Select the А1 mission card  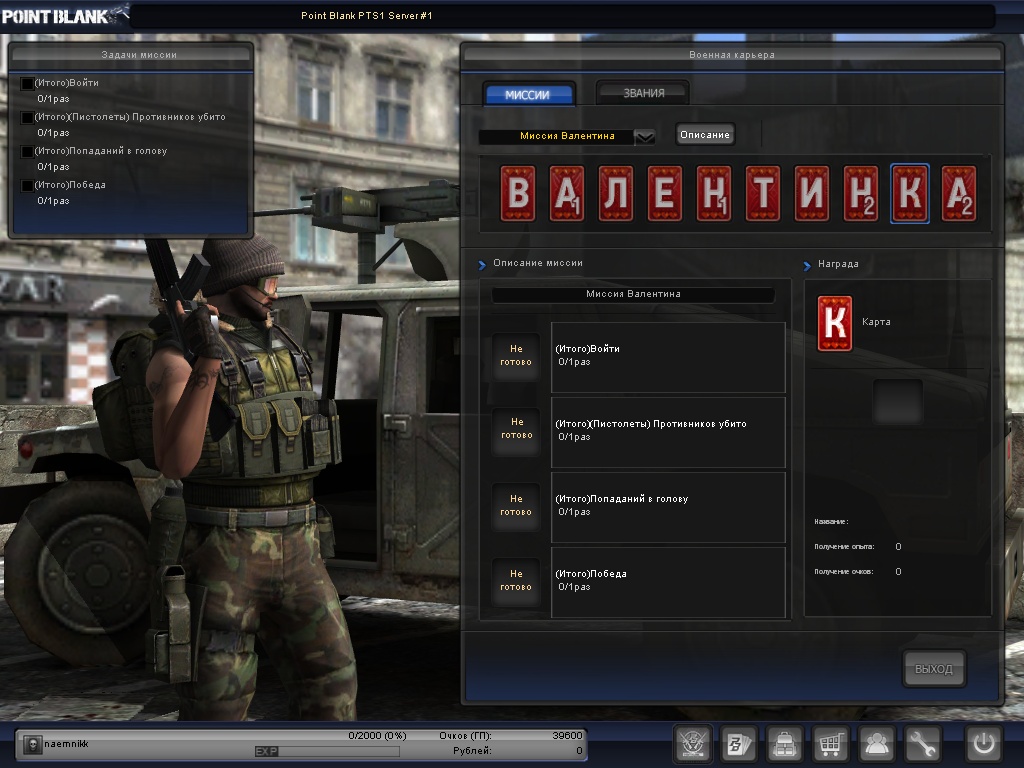[567, 193]
